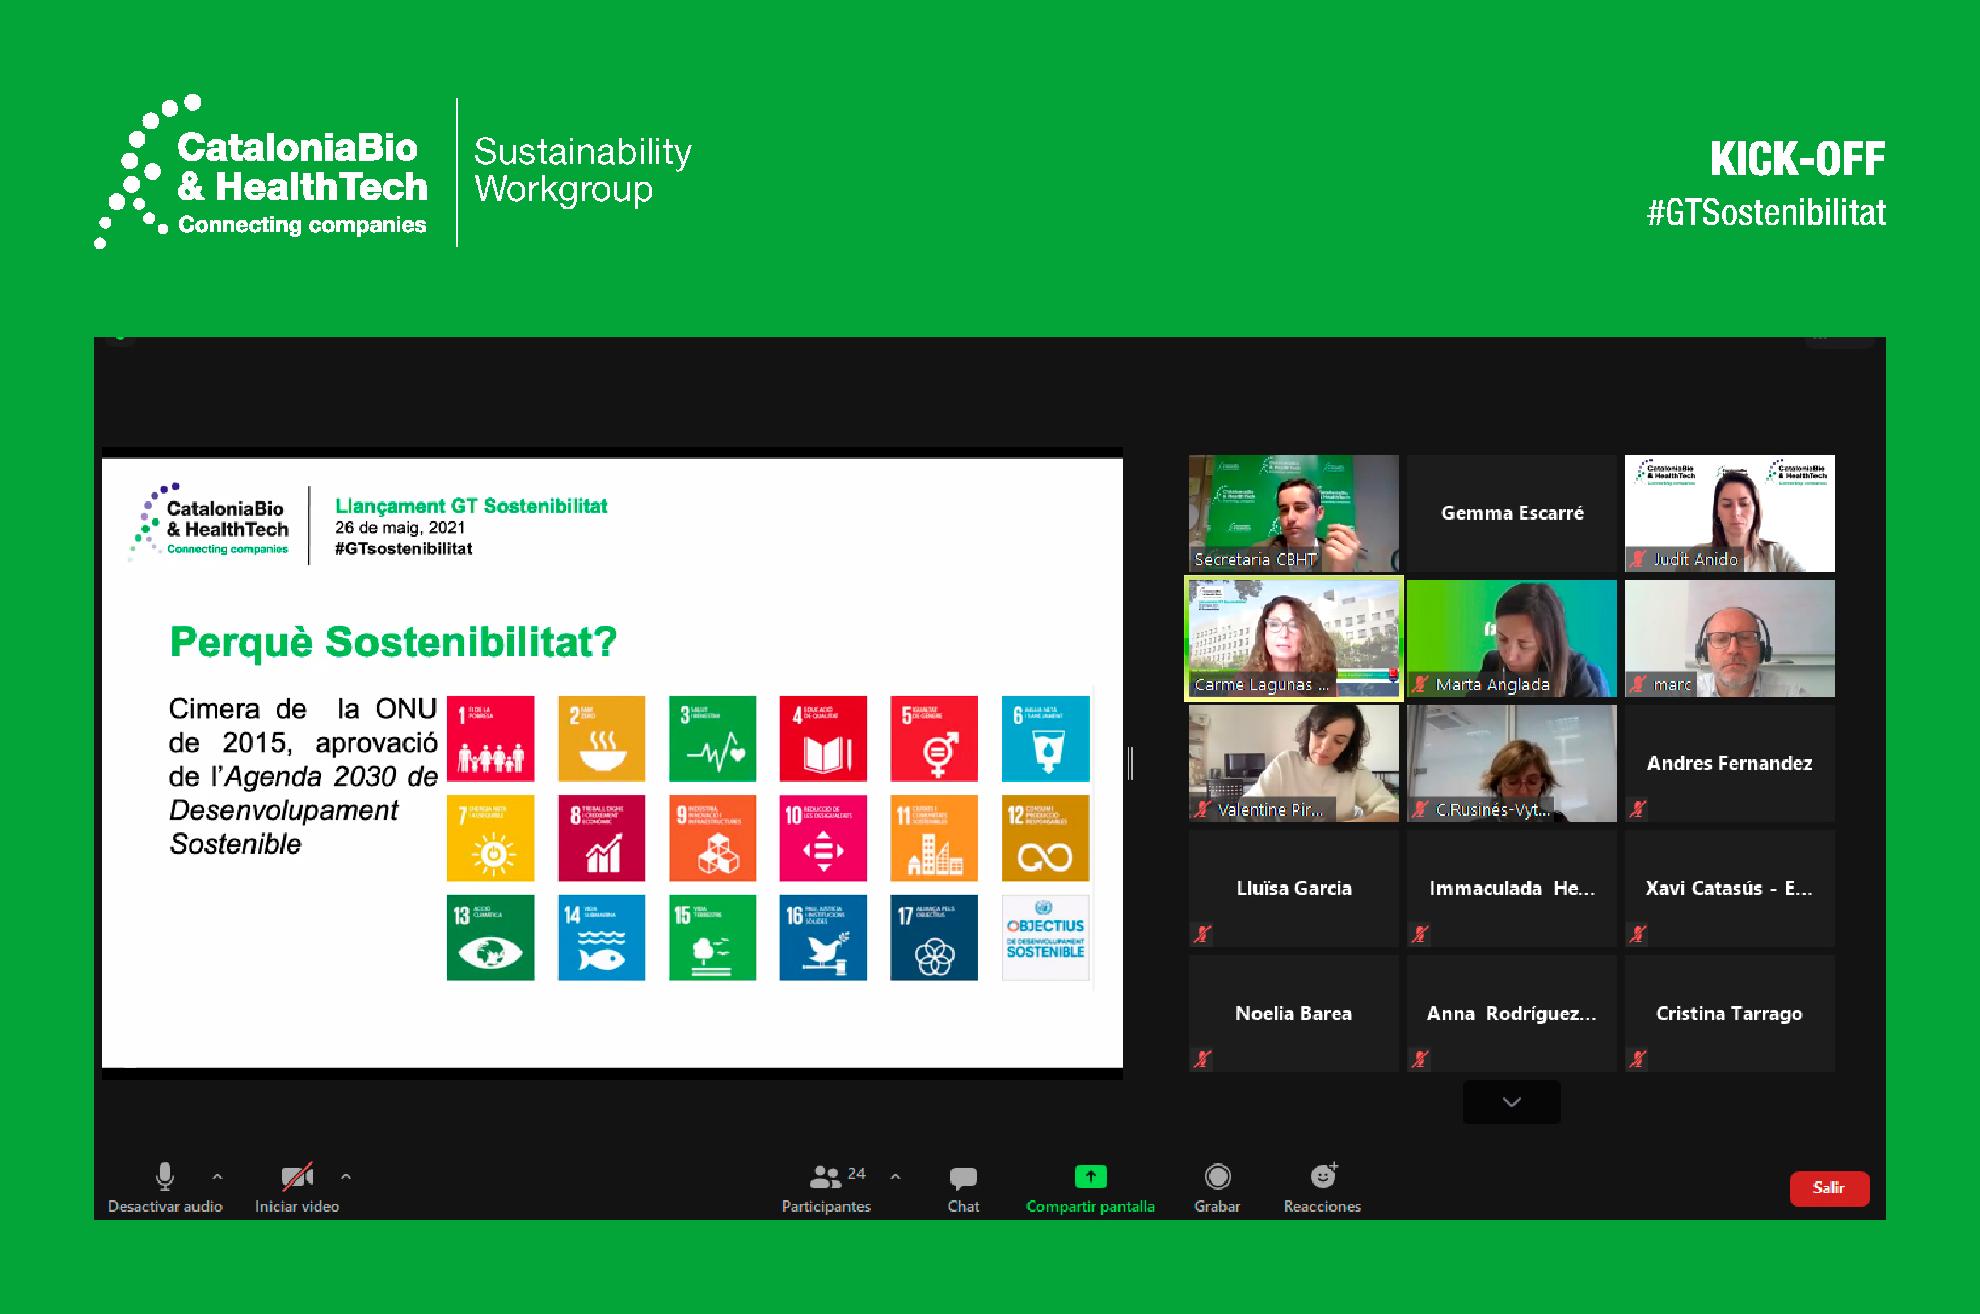Click the CataloniaBio & HealthTech banner logo
This screenshot has width=1980, height=1314.
click(262, 172)
